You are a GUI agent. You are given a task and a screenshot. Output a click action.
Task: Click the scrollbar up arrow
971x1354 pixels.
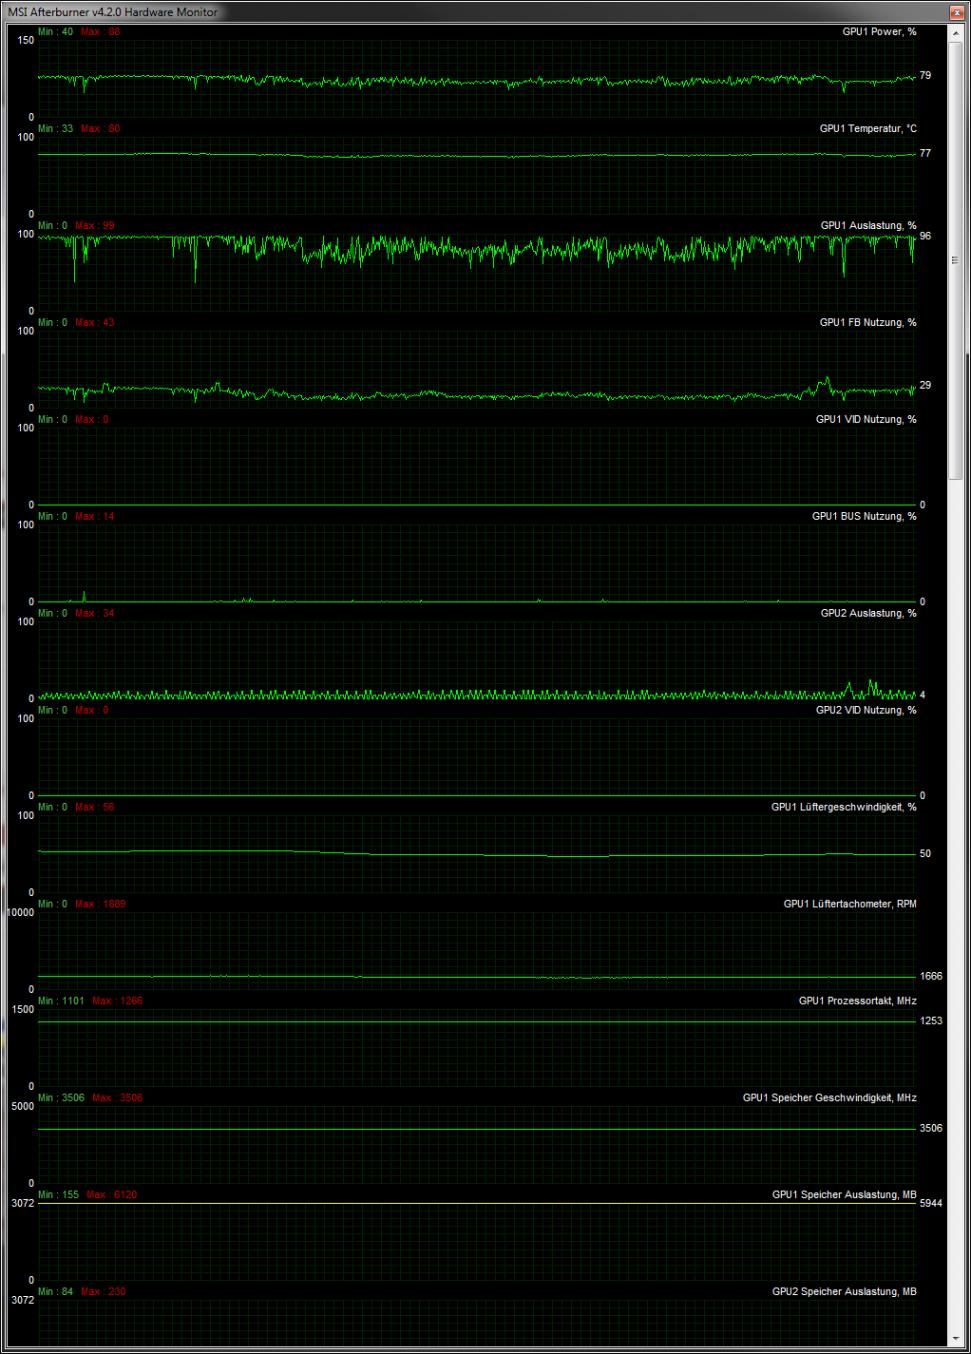pos(958,34)
